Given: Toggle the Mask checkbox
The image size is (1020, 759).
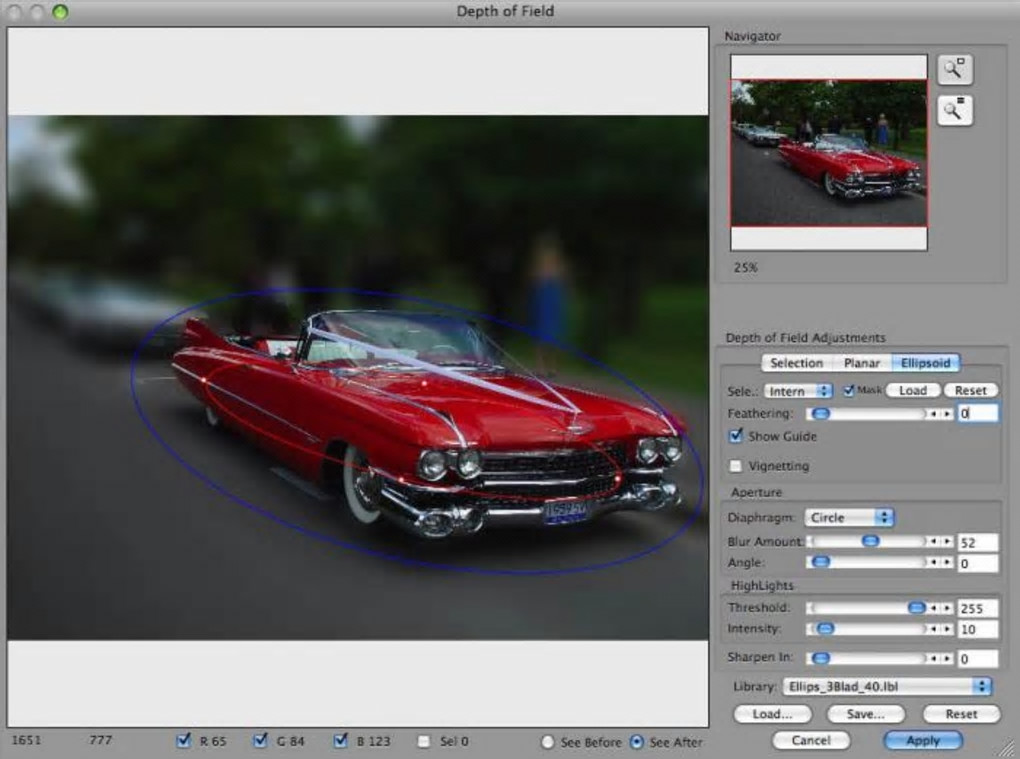Looking at the screenshot, I should 849,390.
